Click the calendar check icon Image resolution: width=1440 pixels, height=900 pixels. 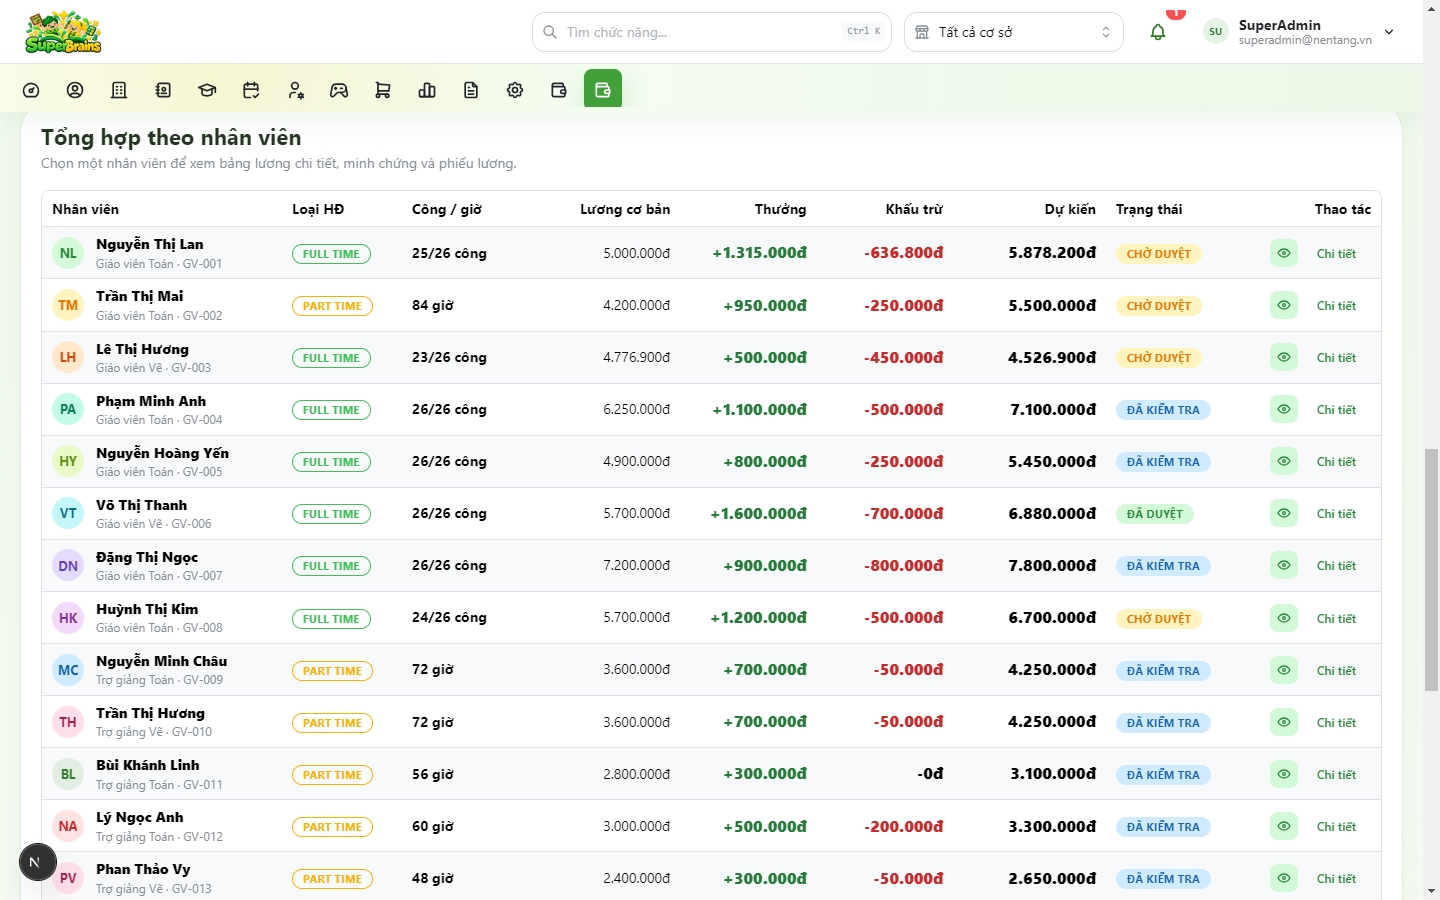251,90
